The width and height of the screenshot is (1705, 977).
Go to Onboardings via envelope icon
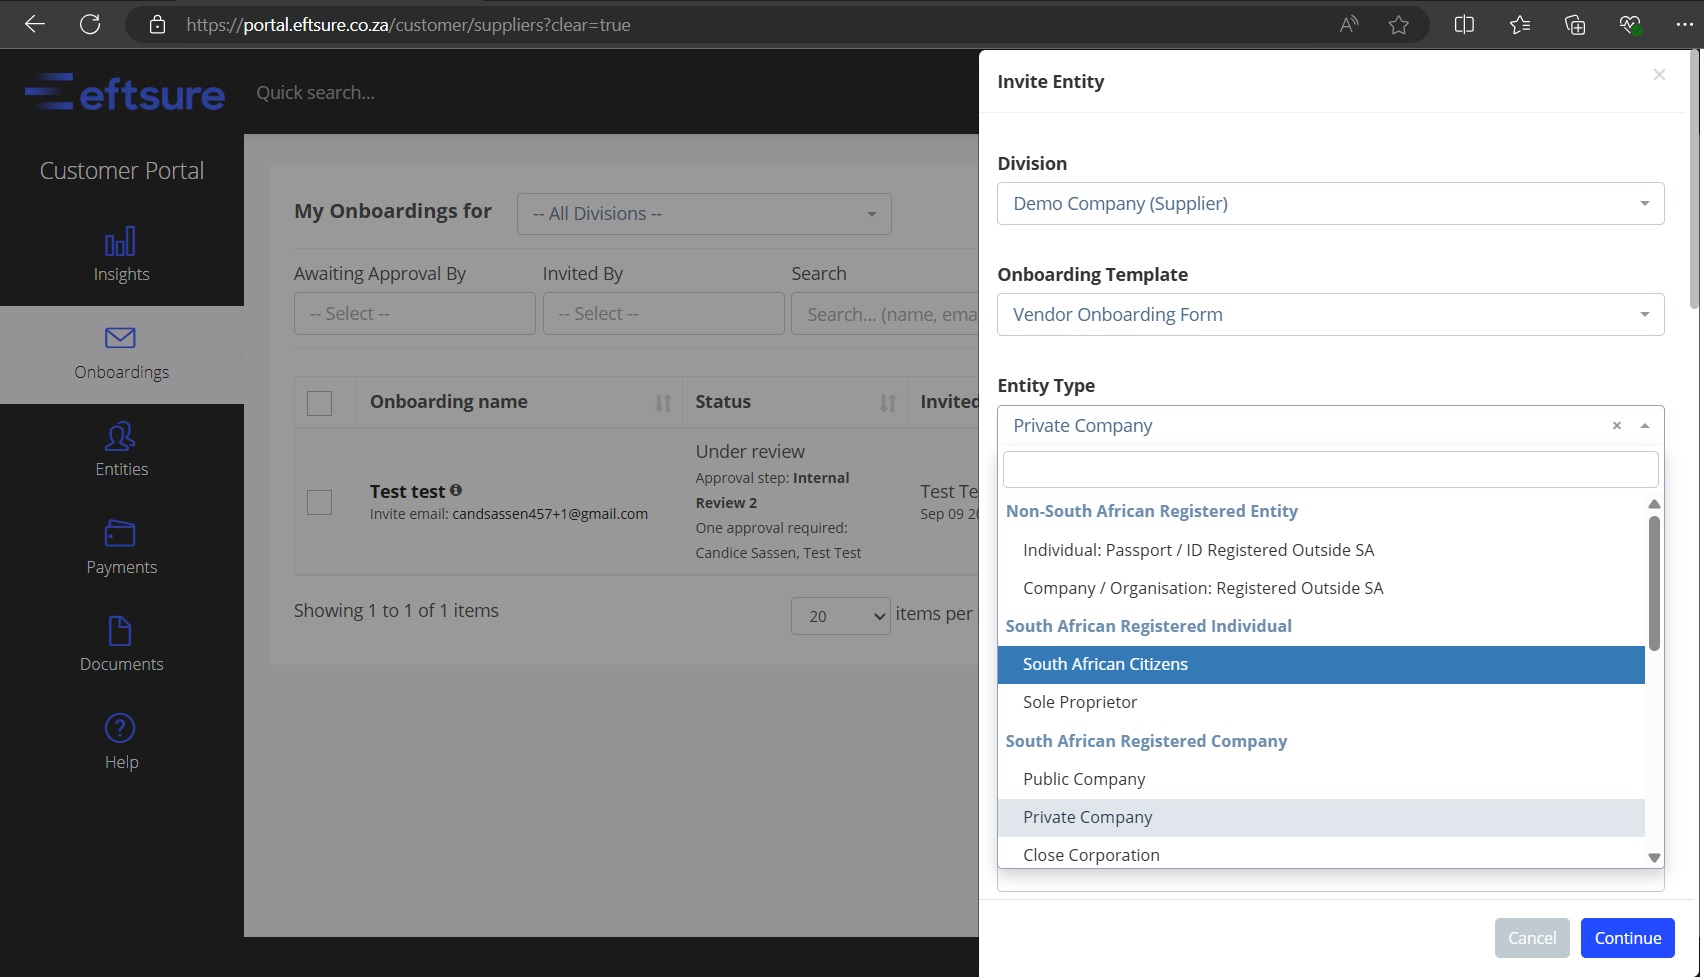pyautogui.click(x=120, y=338)
